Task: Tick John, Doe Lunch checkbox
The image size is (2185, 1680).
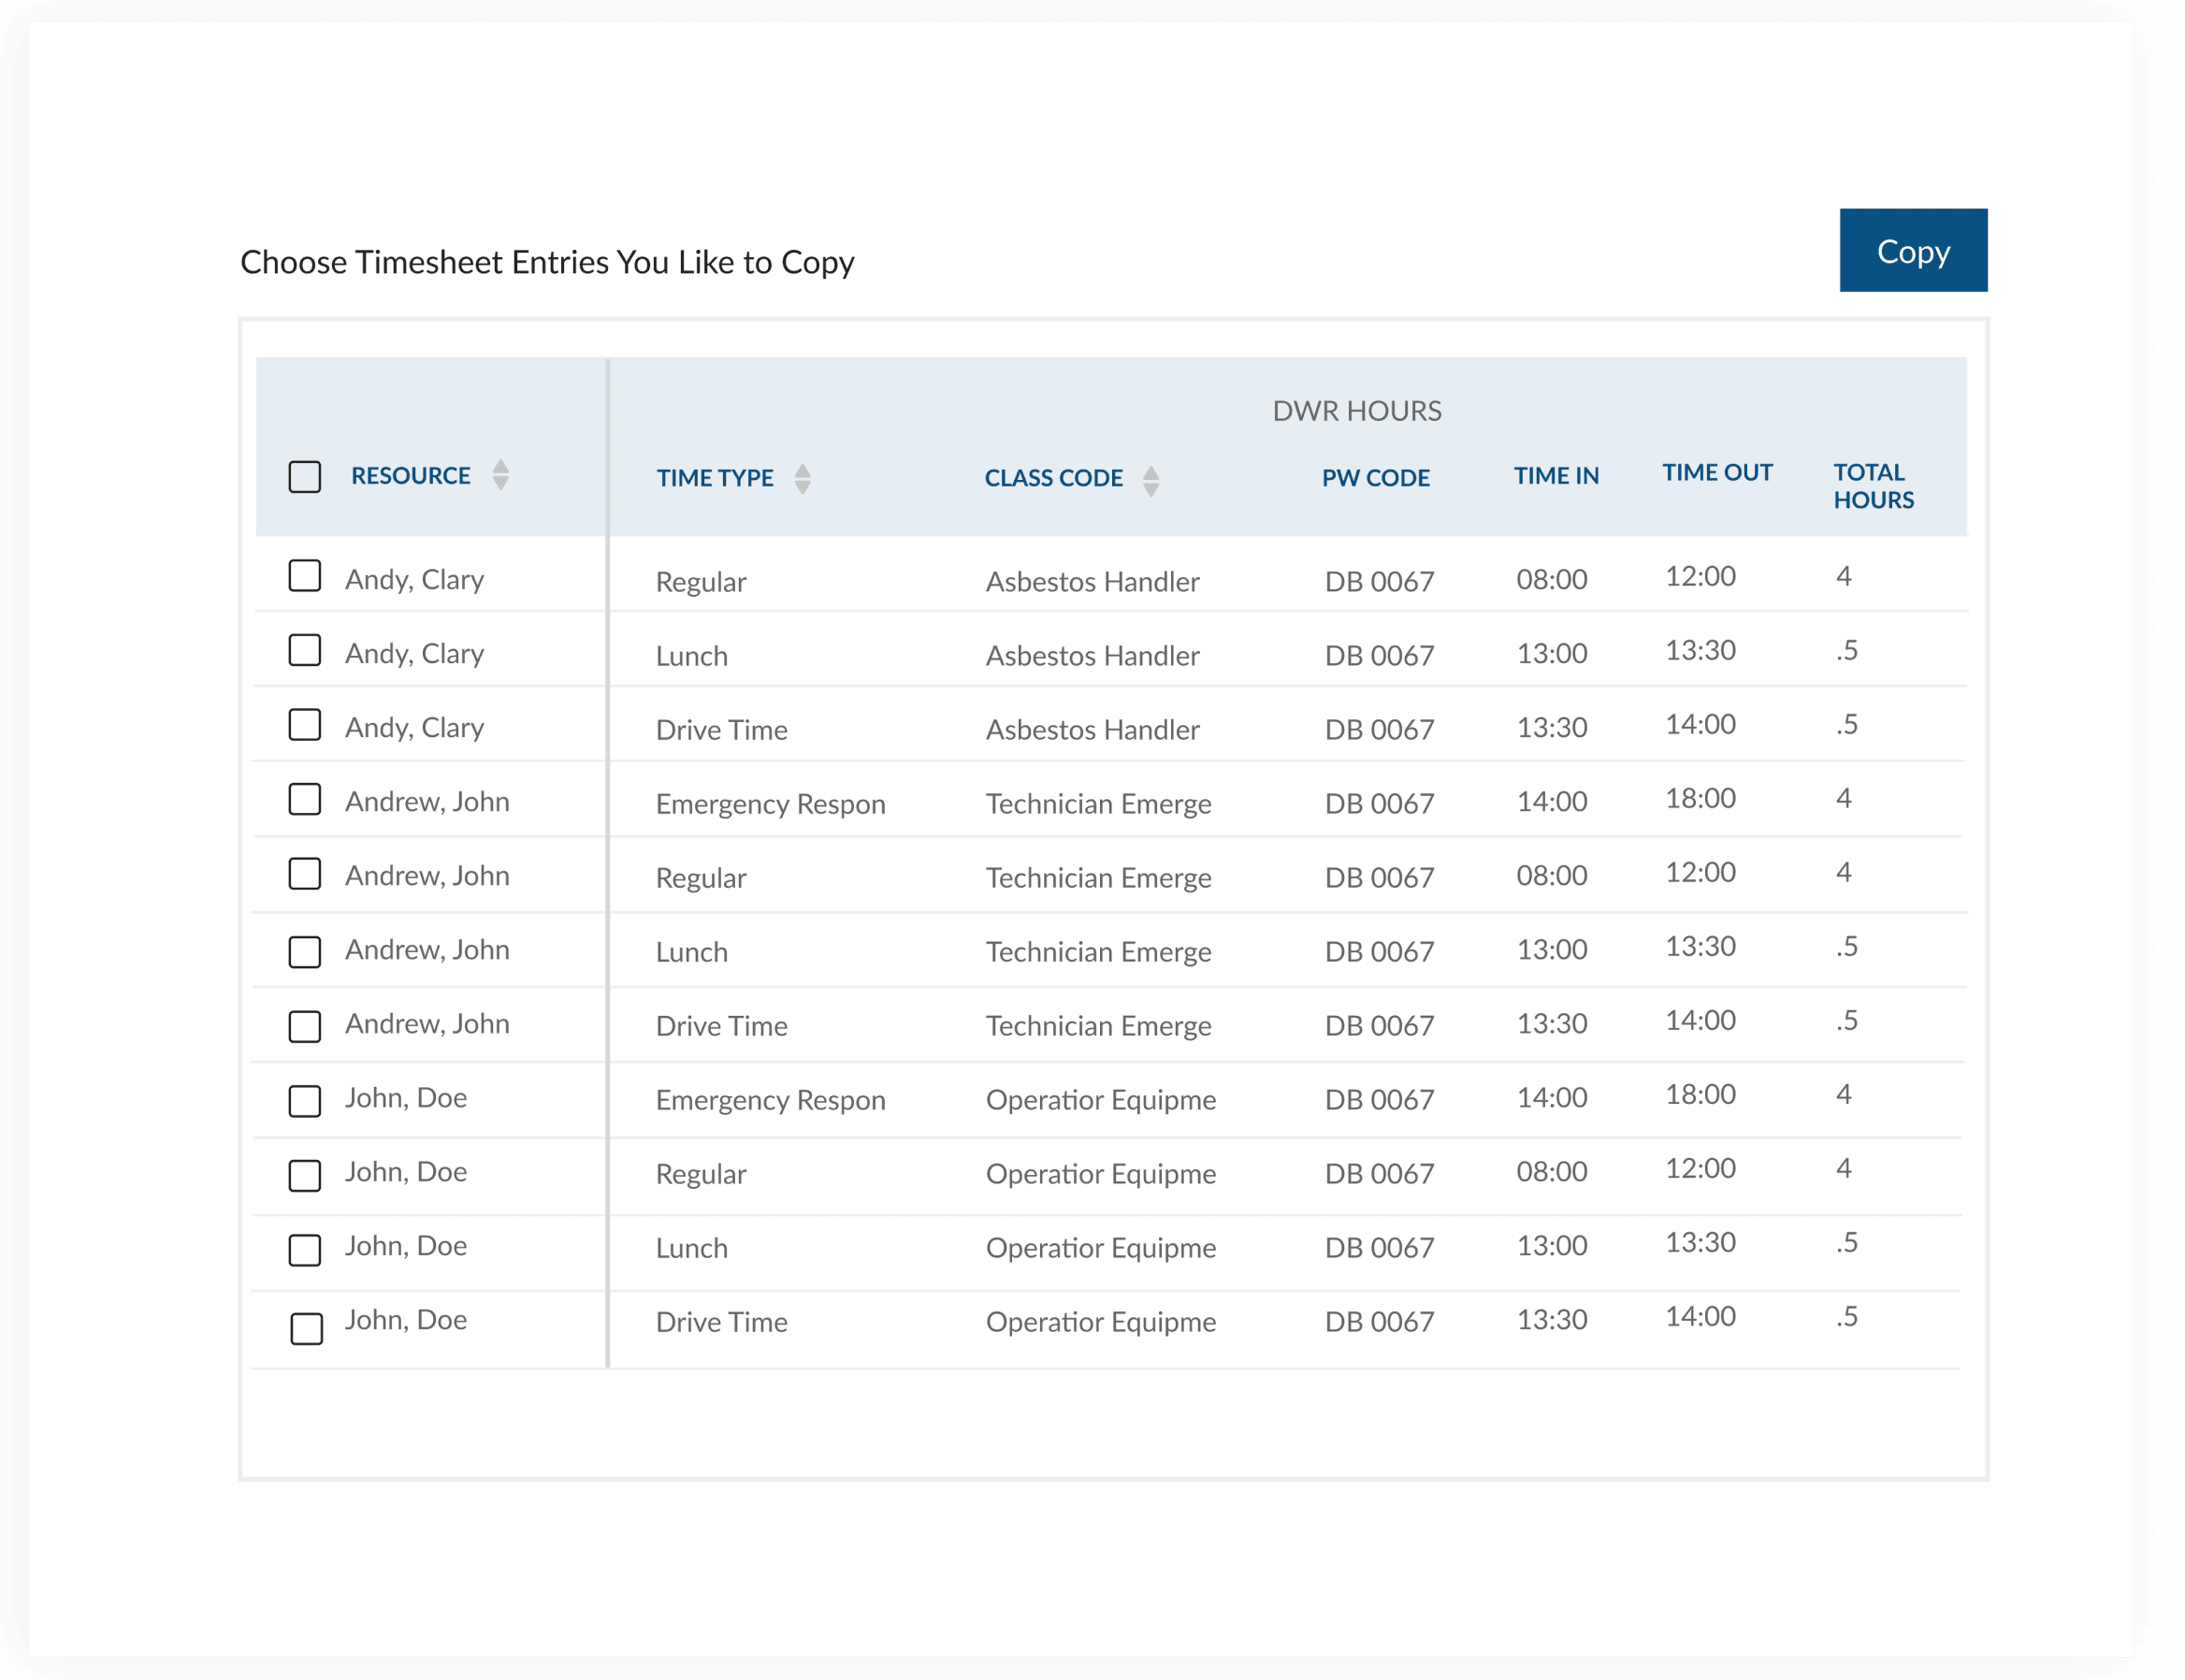Action: click(305, 1250)
